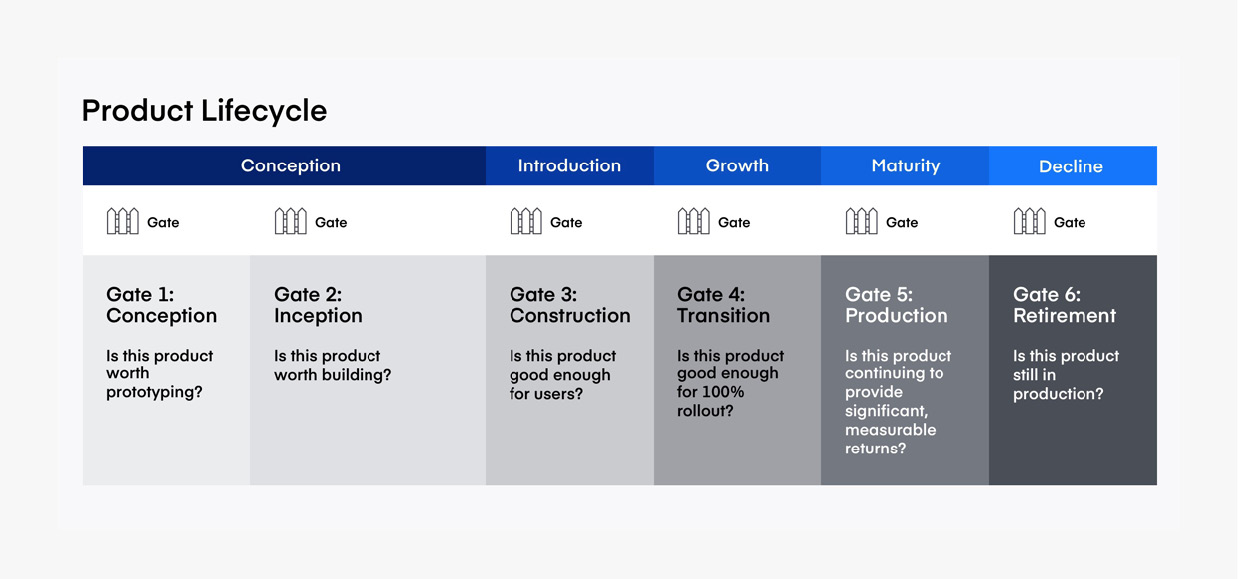
Task: Click the Product Lifecycle title
Action: pos(204,110)
